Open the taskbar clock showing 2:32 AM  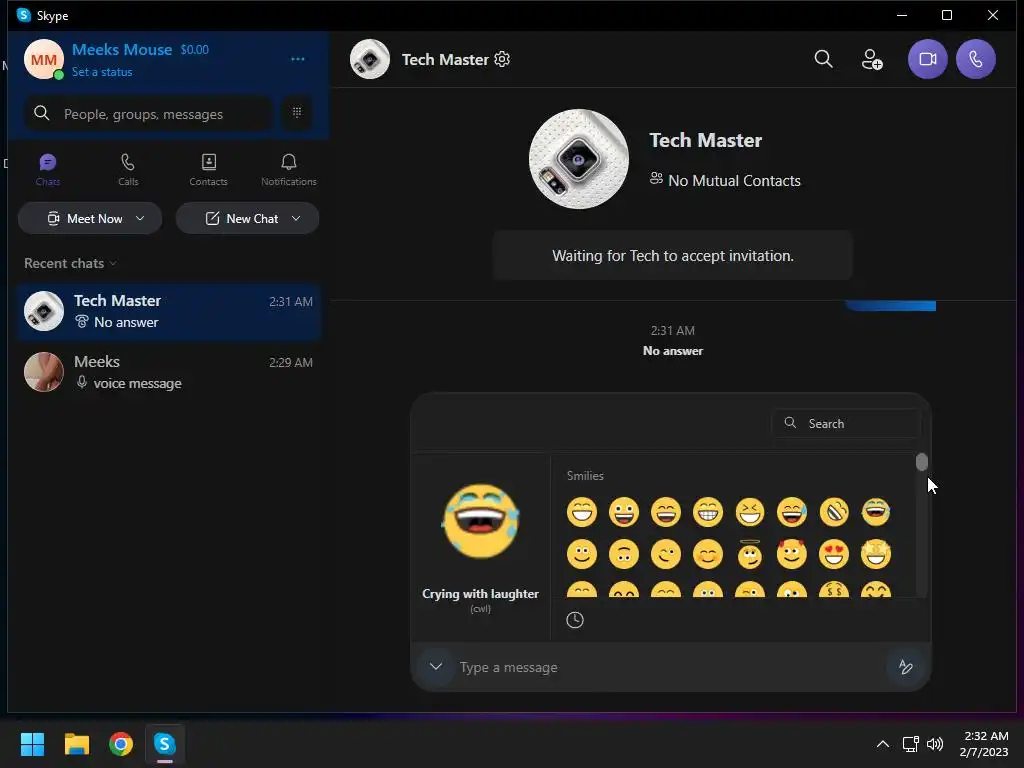pyautogui.click(x=984, y=744)
